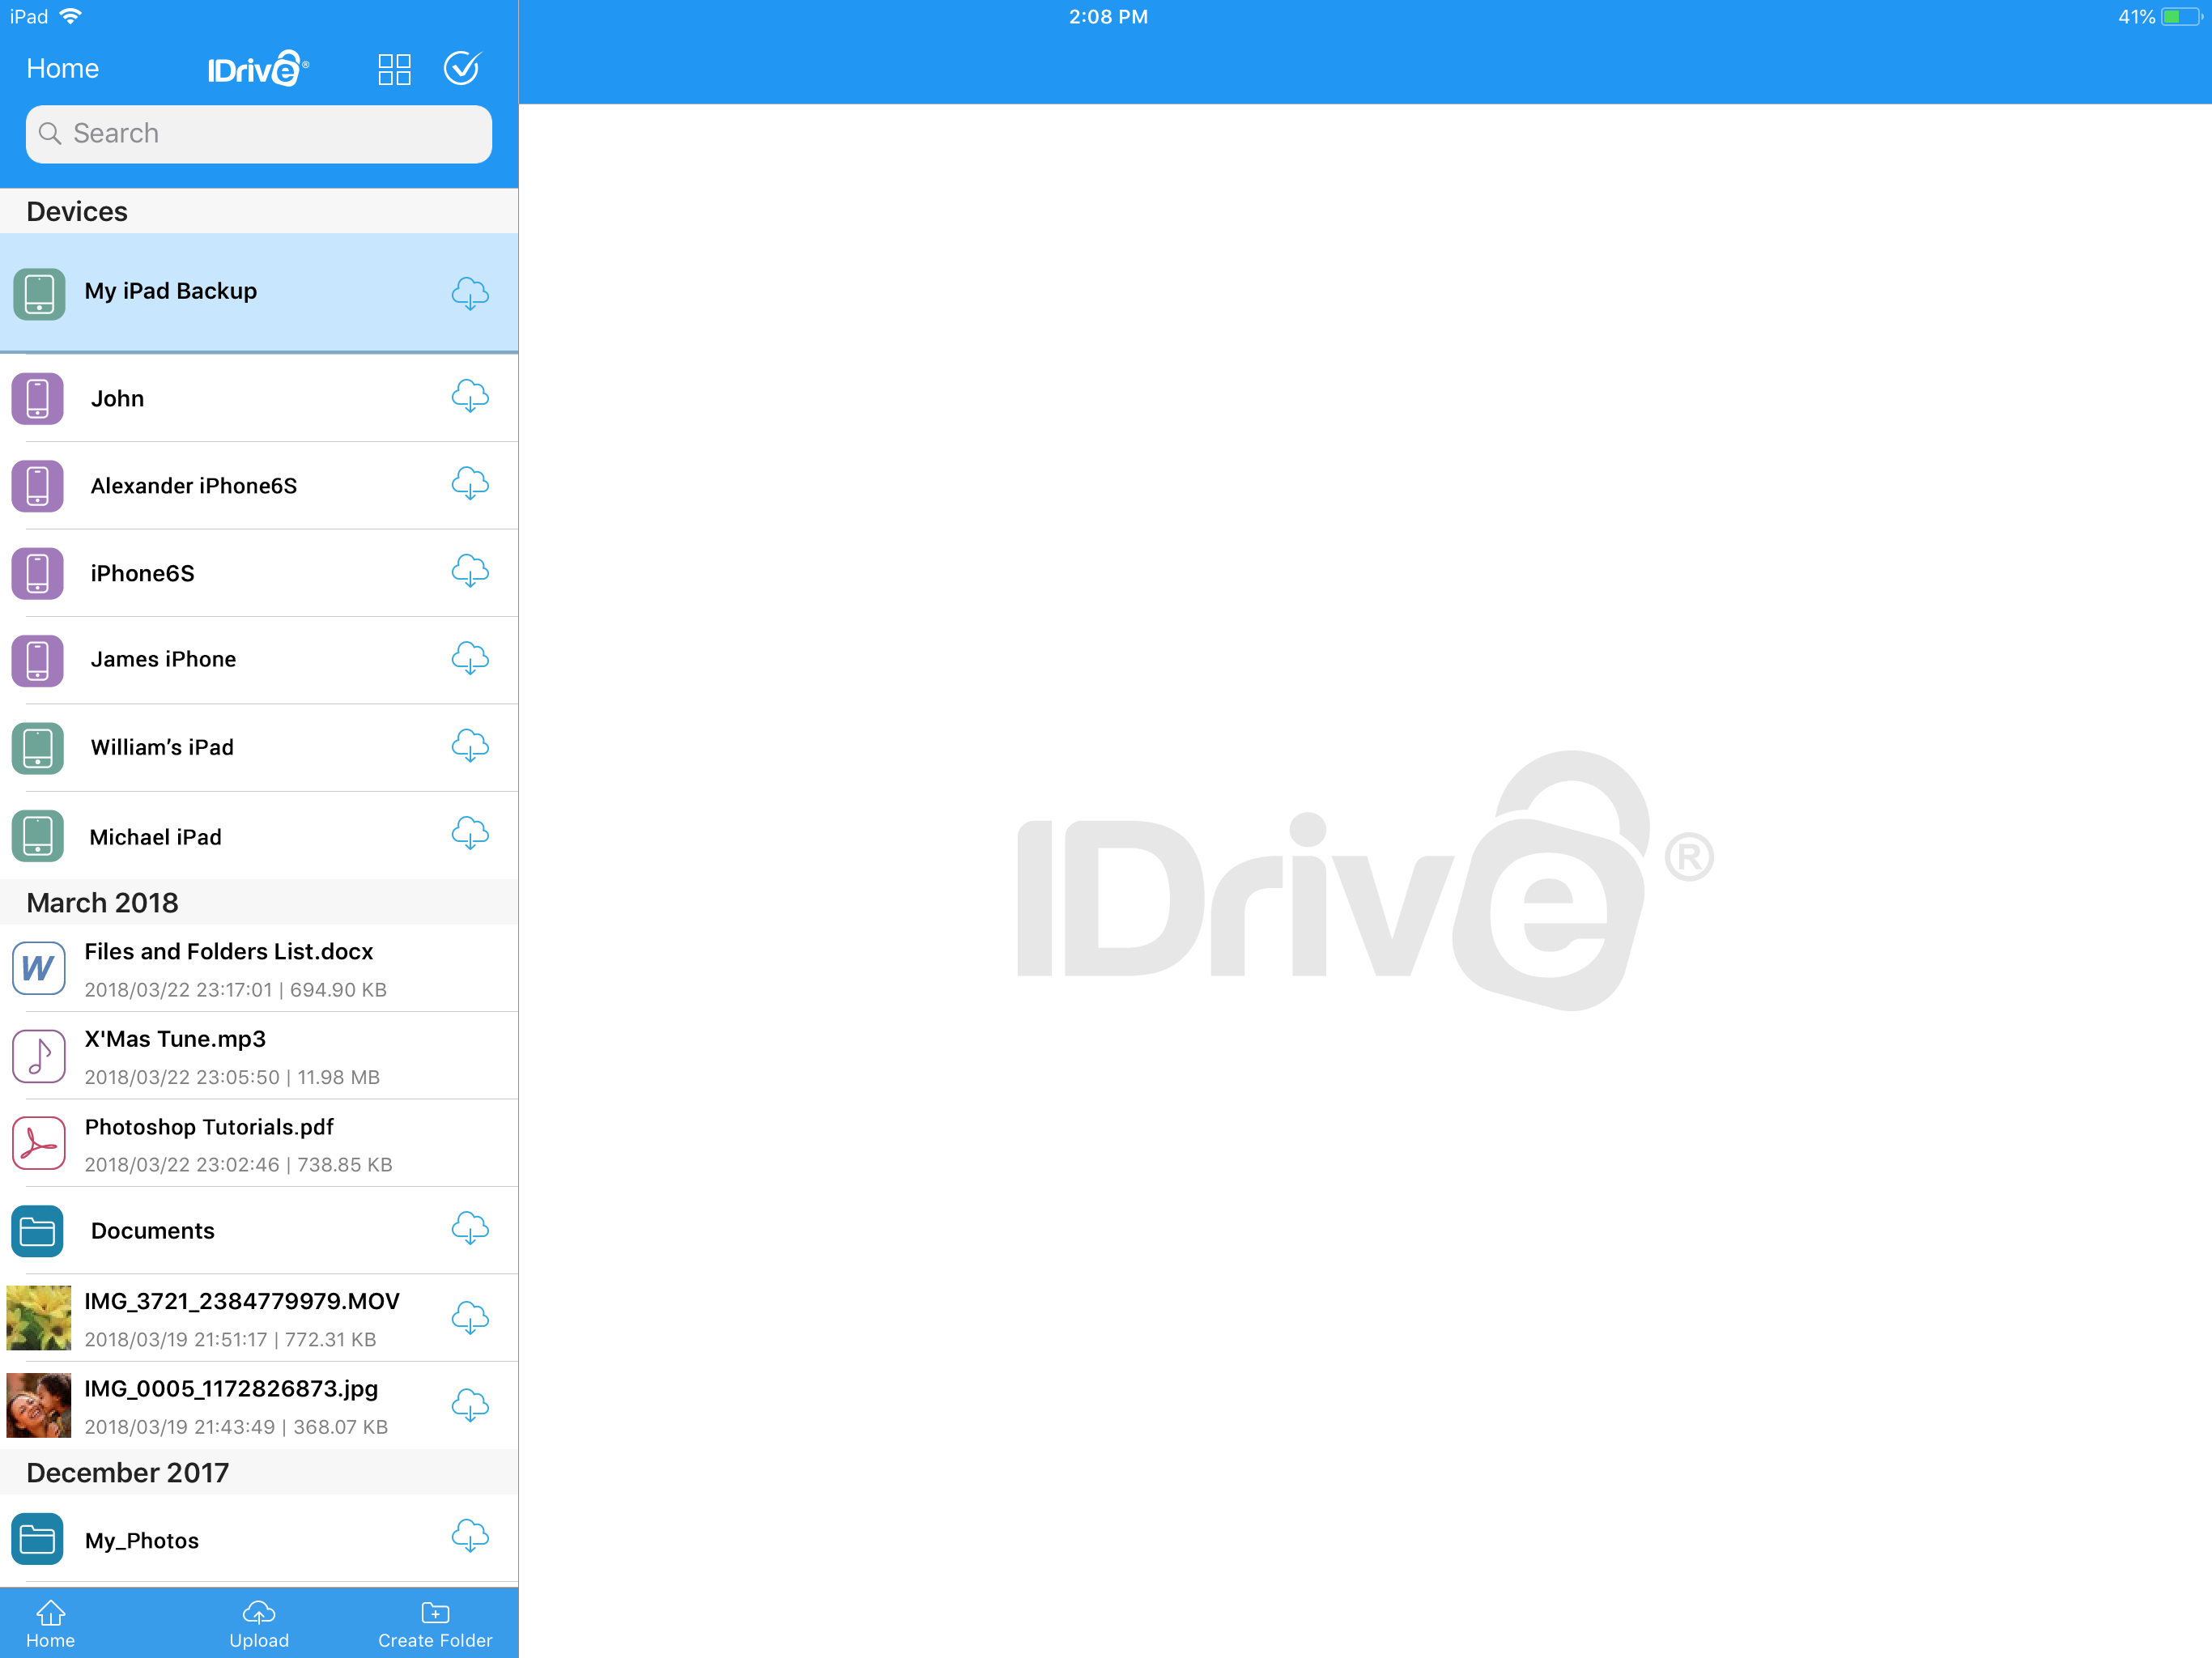This screenshot has height=1658, width=2212.
Task: Select Upload tab in bottom bar
Action: tap(259, 1624)
